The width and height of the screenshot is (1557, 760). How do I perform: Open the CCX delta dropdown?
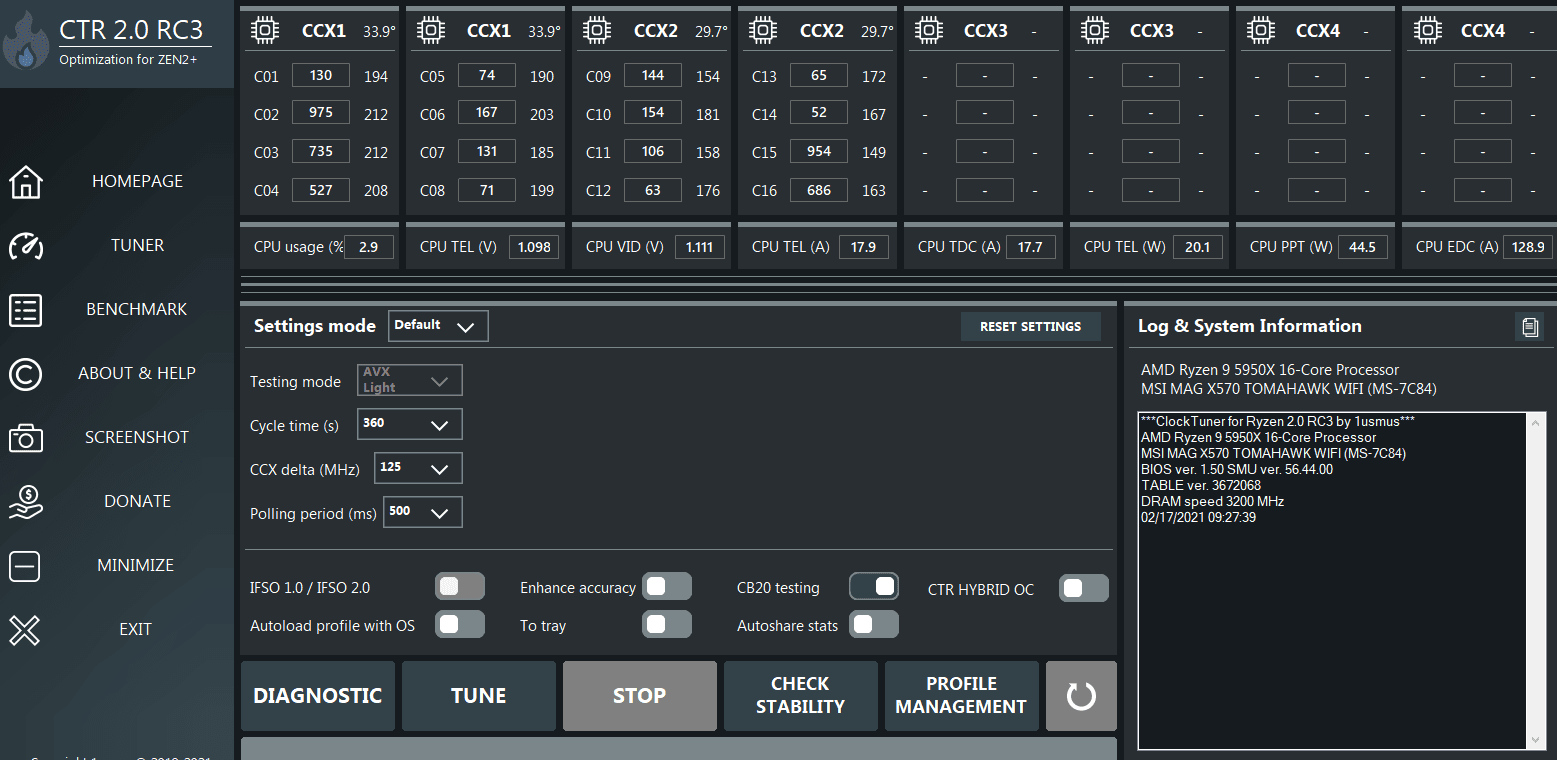418,468
